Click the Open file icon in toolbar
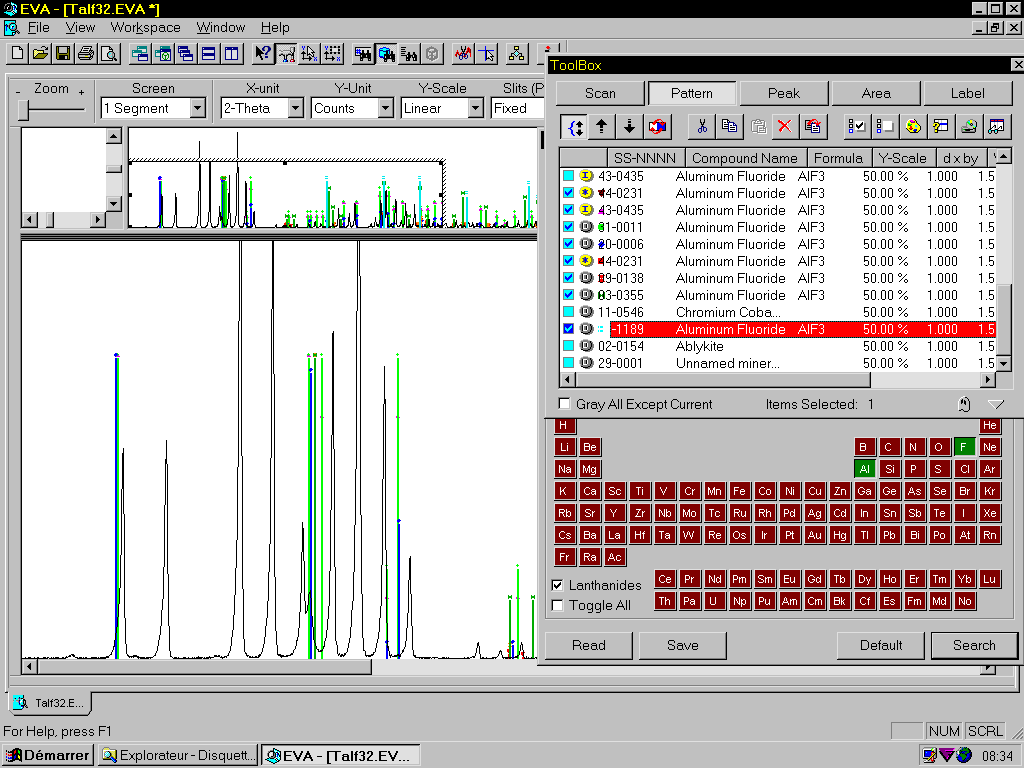This screenshot has height=768, width=1024. [x=40, y=53]
